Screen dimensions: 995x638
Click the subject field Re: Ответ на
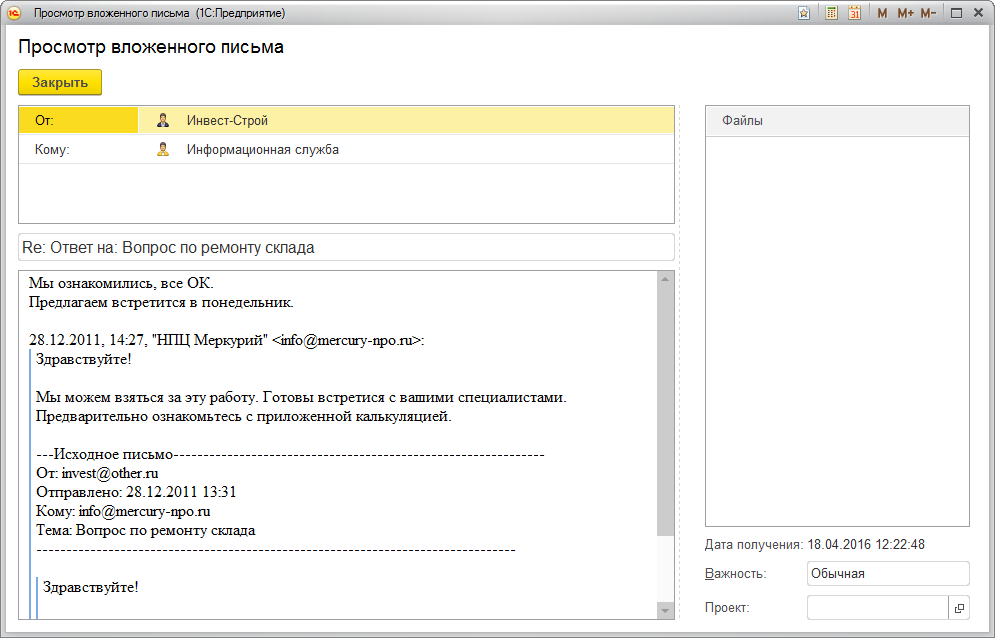click(346, 248)
